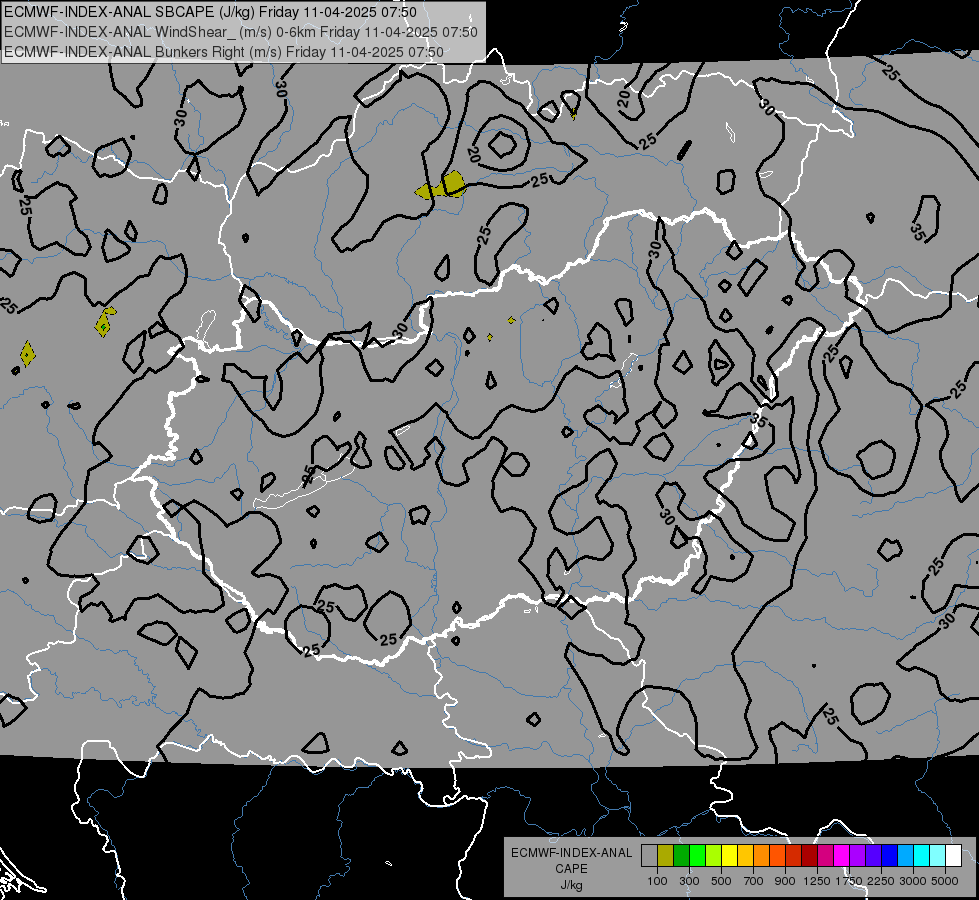The height and width of the screenshot is (900, 979).
Task: Select legend value 5000
Action: [945, 881]
